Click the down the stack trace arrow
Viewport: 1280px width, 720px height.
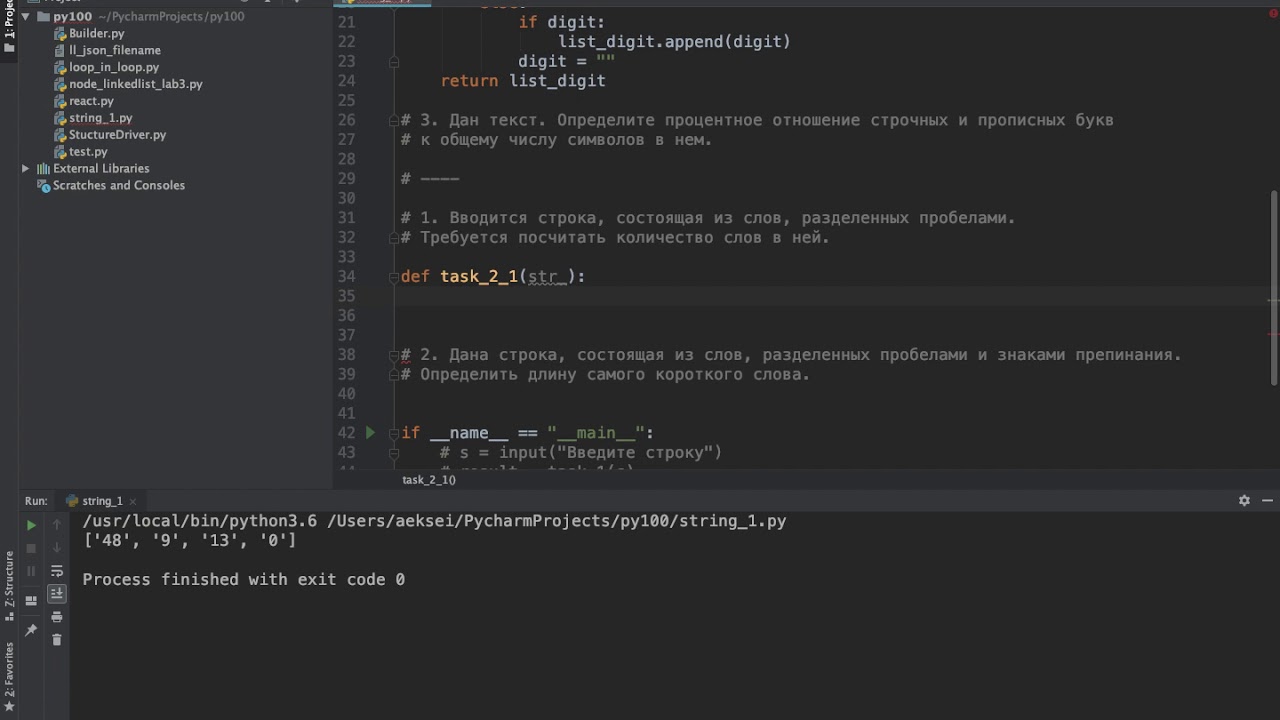57,547
